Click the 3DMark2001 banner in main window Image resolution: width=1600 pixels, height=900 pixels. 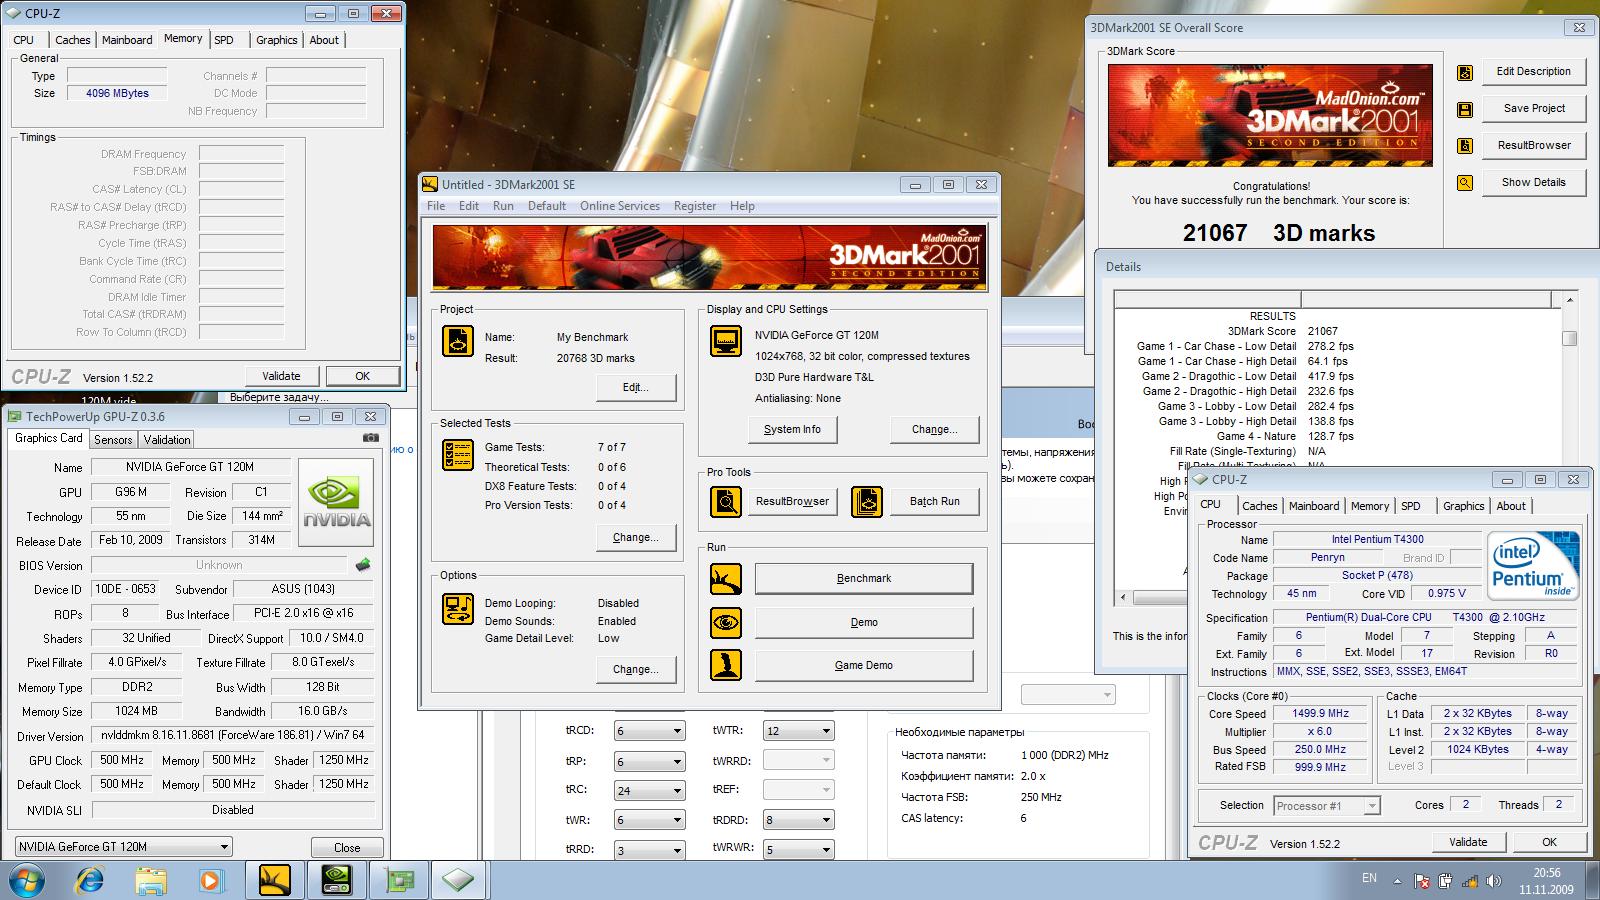tap(709, 257)
